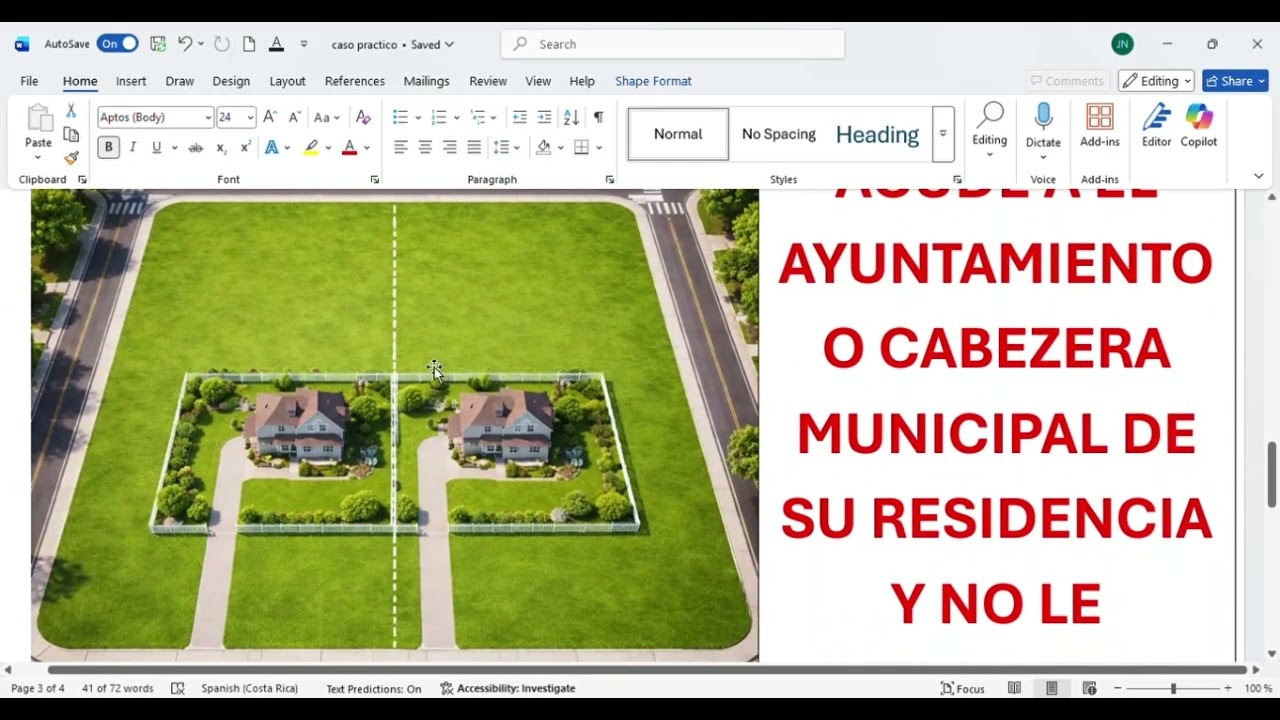Click the Save icon in title bar
Viewport: 1280px width, 720px height.
point(158,44)
